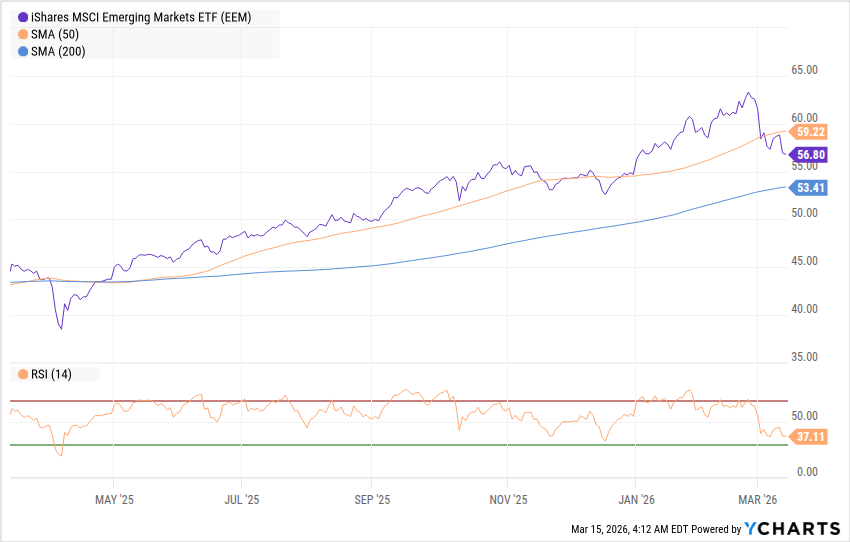Select the SMA (50) legend label
Screen dimensions: 850x542
pos(55,35)
